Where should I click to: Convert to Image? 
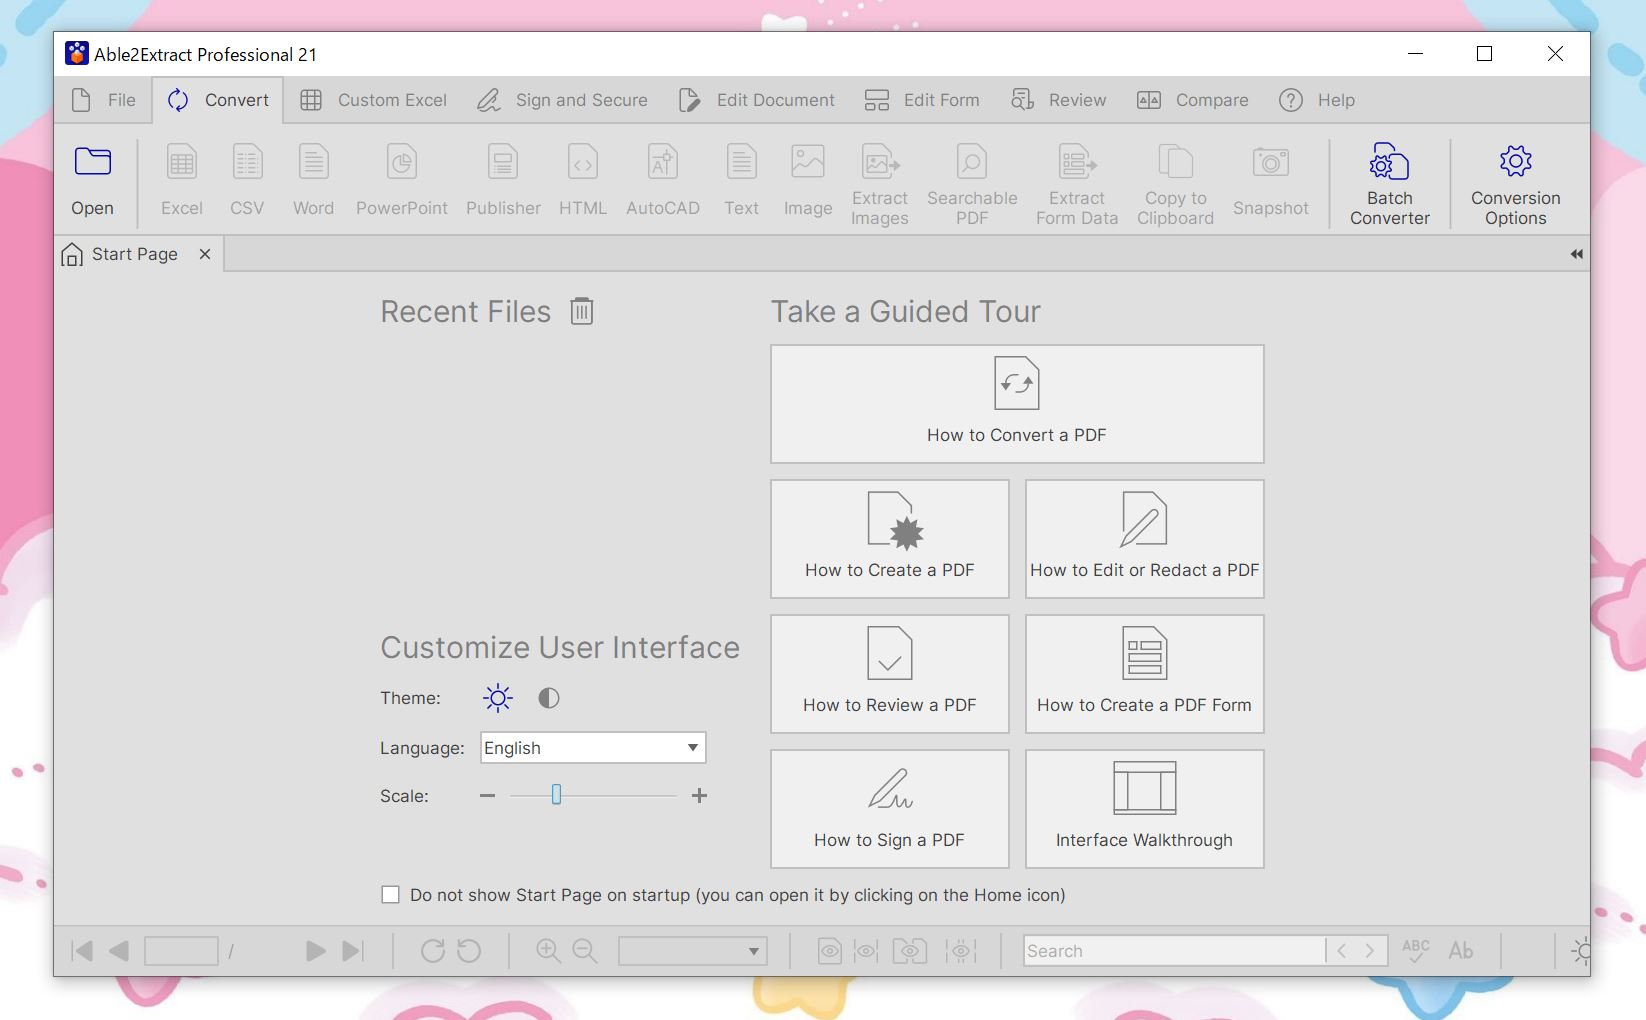click(x=808, y=181)
